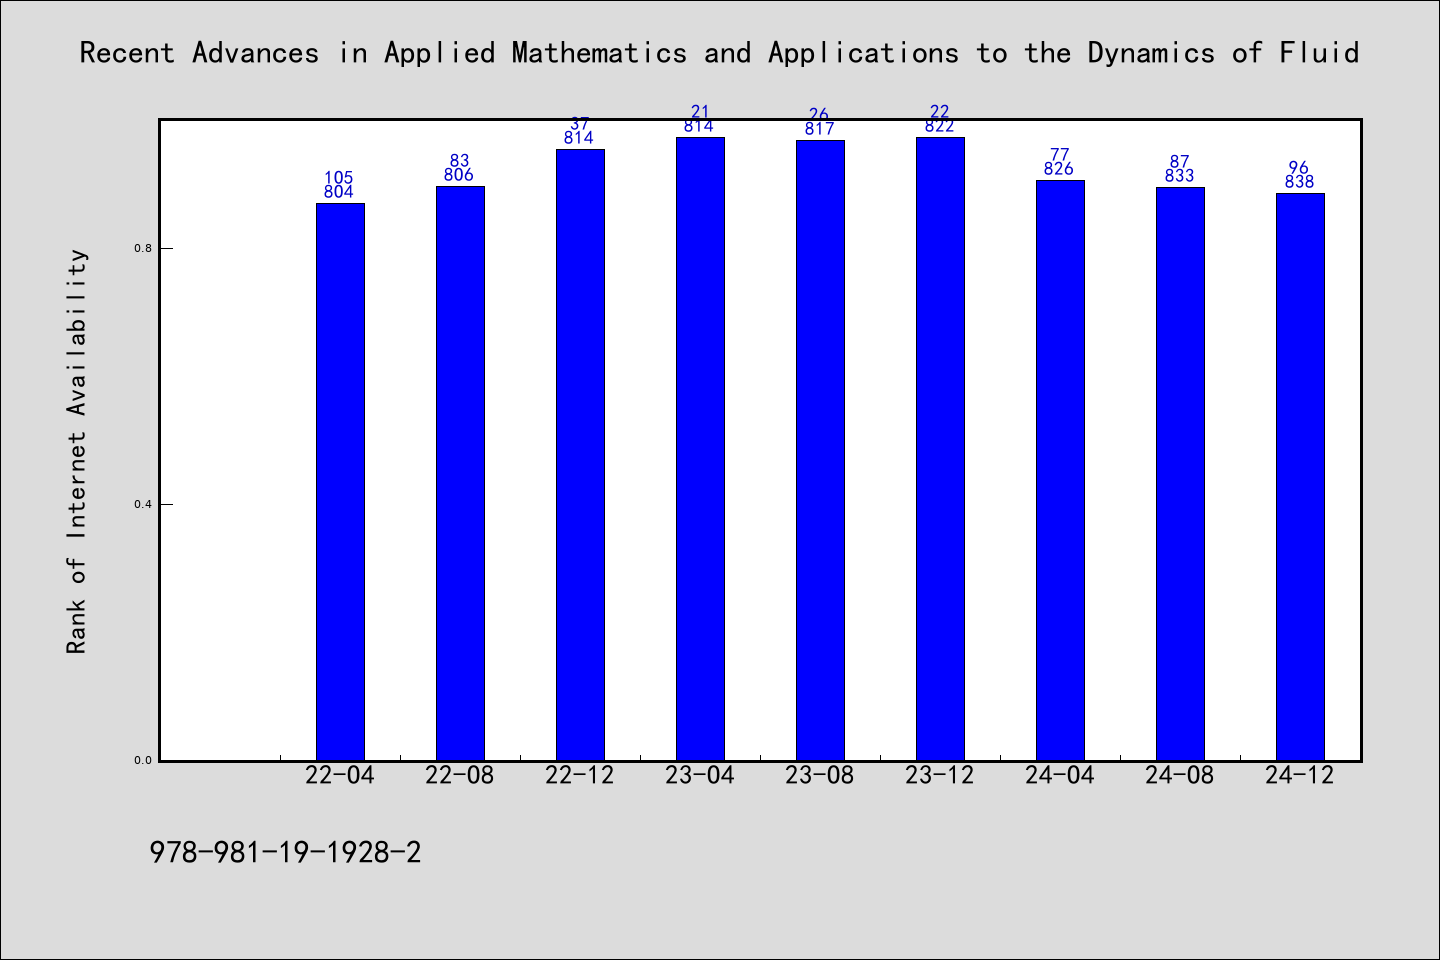1440x960 pixels.
Task: Click the 838 value above 24-12 bar
Action: 1299,182
